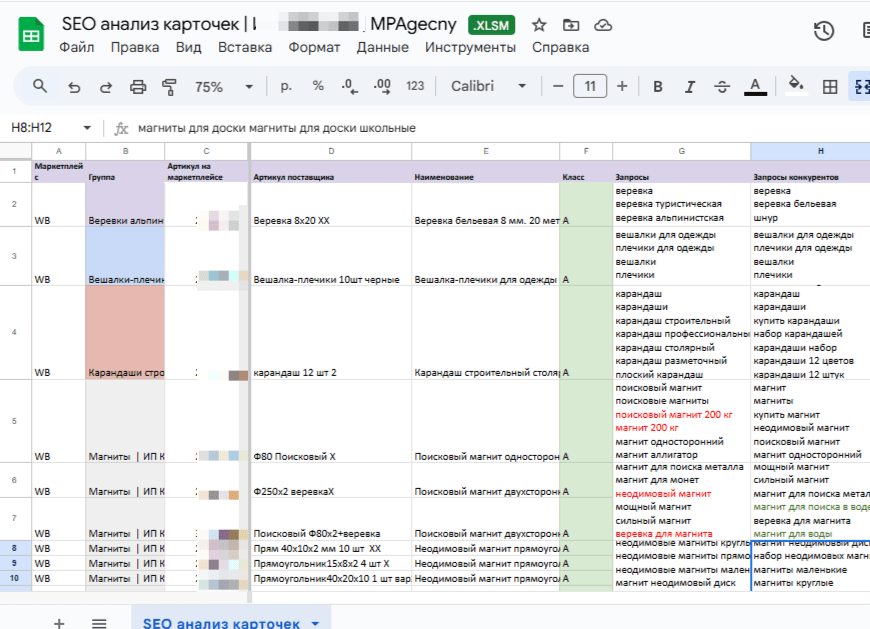Toggle bold formatting
This screenshot has height=629, width=870.
click(657, 87)
